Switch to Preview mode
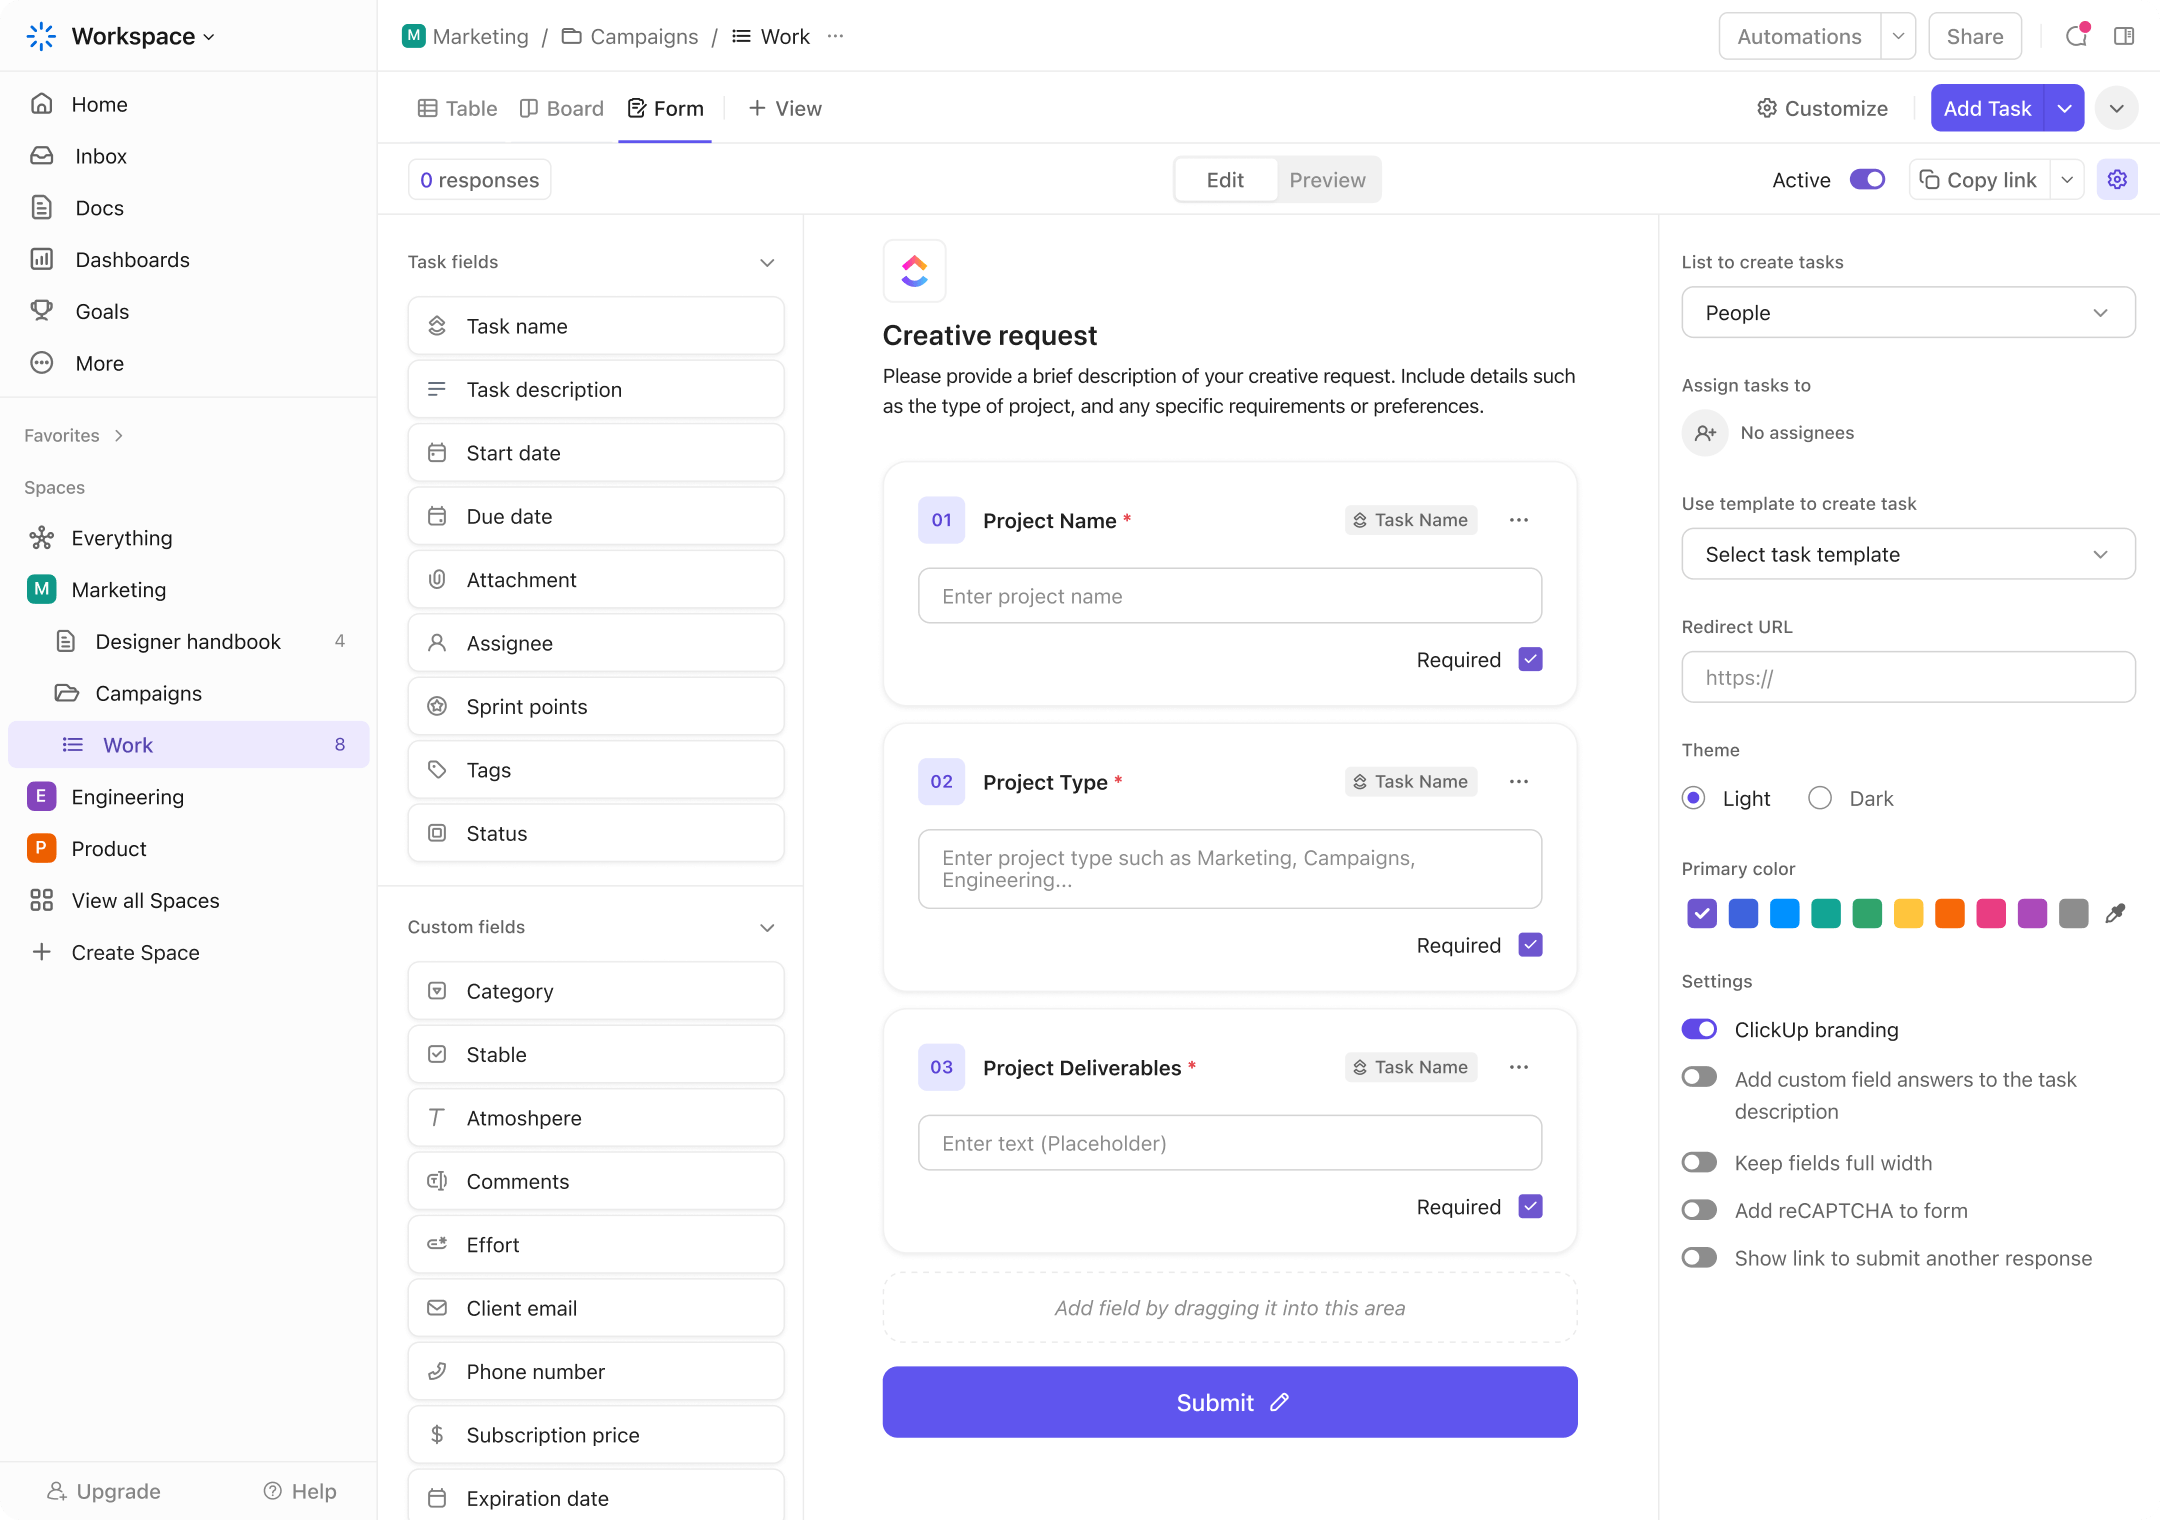This screenshot has height=1520, width=2160. 1327,180
